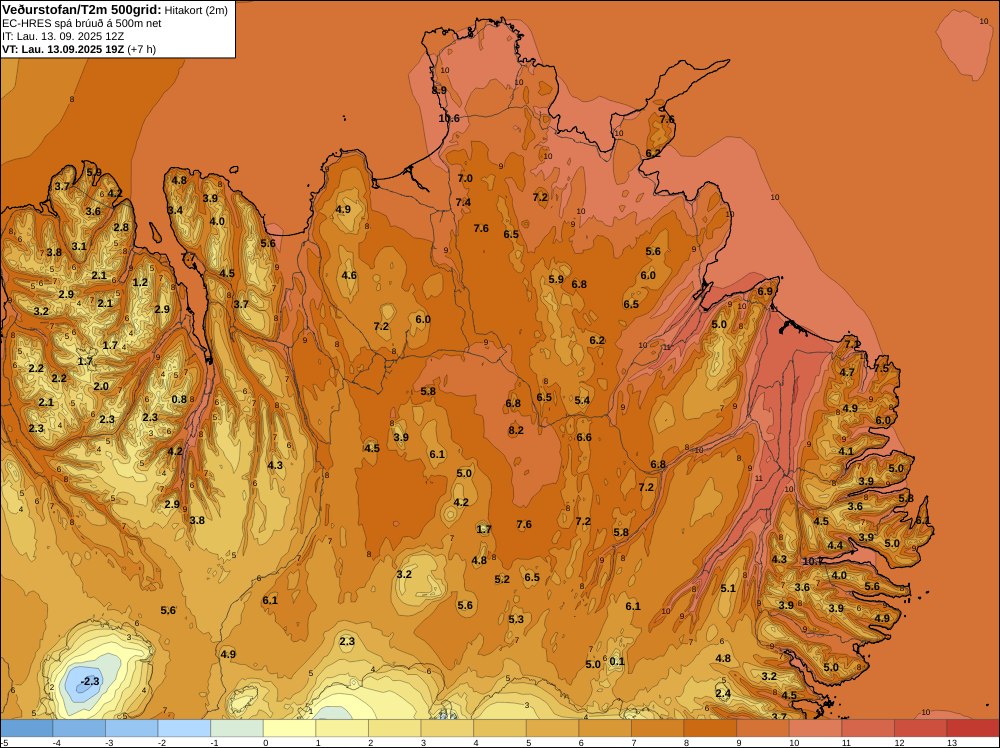Viewport: 1000px width, 748px height.
Task: Click the 'EC-HRES spá brúuð á 500m net' line
Action: [82, 23]
